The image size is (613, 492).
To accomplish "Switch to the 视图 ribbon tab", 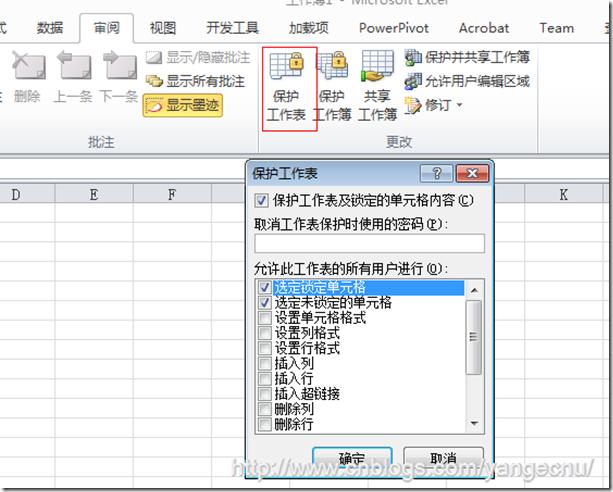I will click(x=163, y=28).
